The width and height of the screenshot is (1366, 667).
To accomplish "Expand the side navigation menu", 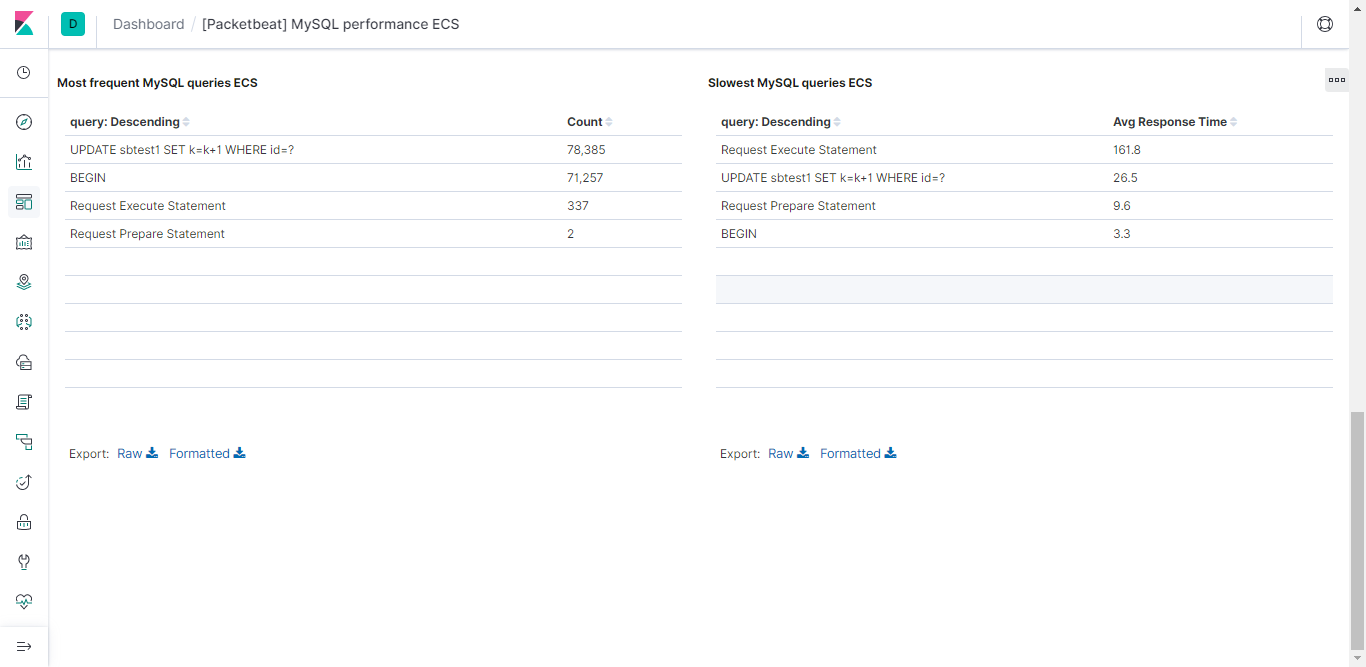I will [x=24, y=646].
